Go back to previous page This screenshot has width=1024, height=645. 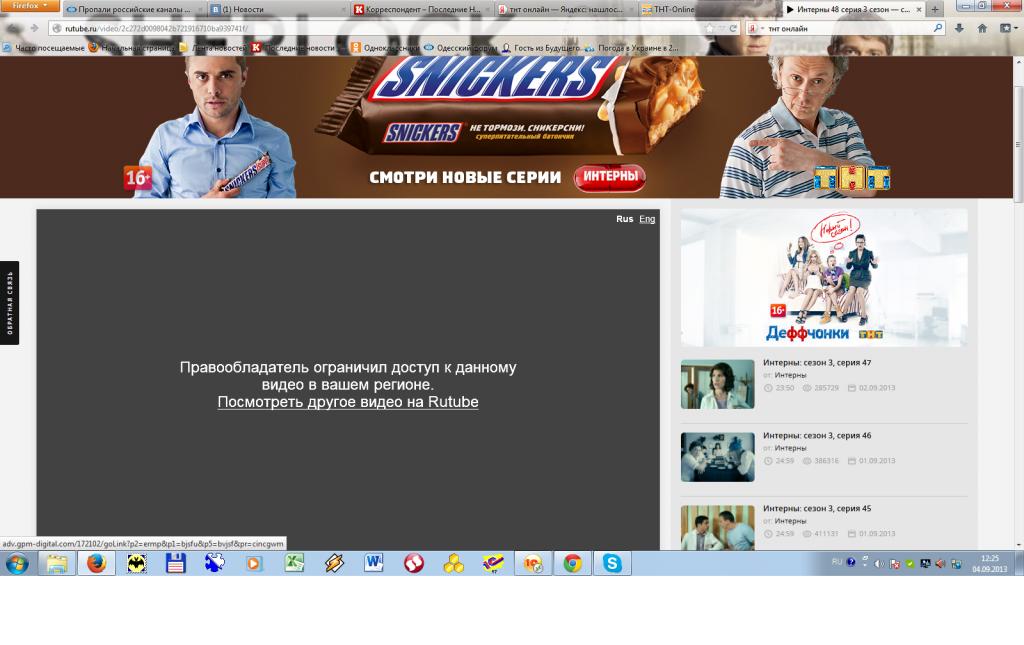[14, 28]
